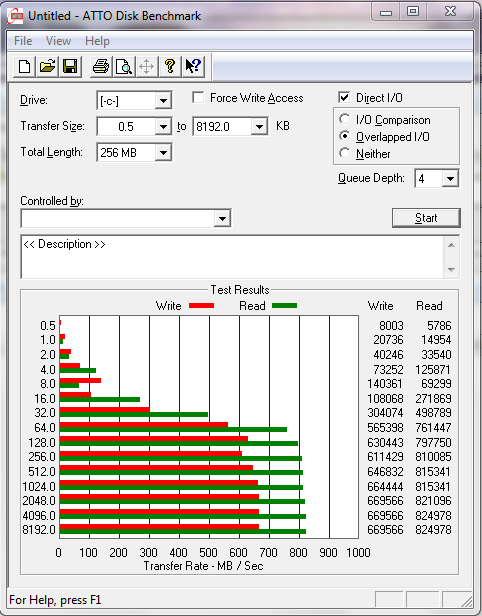The width and height of the screenshot is (482, 616).
Task: Open the Drive dropdown showing [-c-]
Action: pyautogui.click(x=163, y=101)
